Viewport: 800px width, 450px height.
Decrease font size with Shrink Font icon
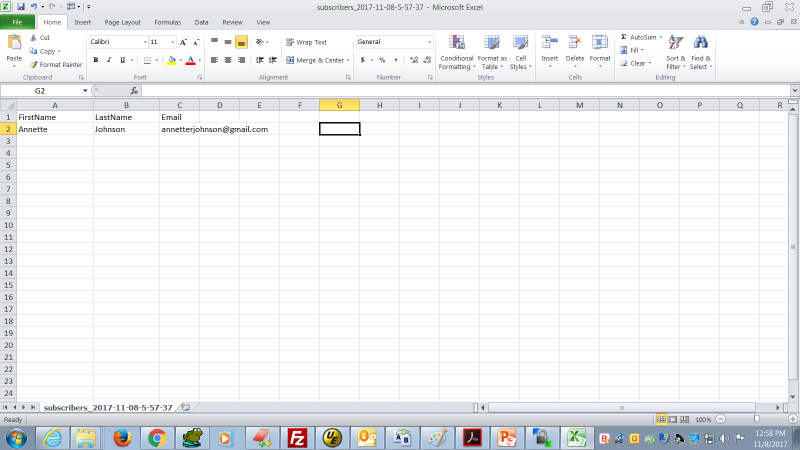click(196, 42)
